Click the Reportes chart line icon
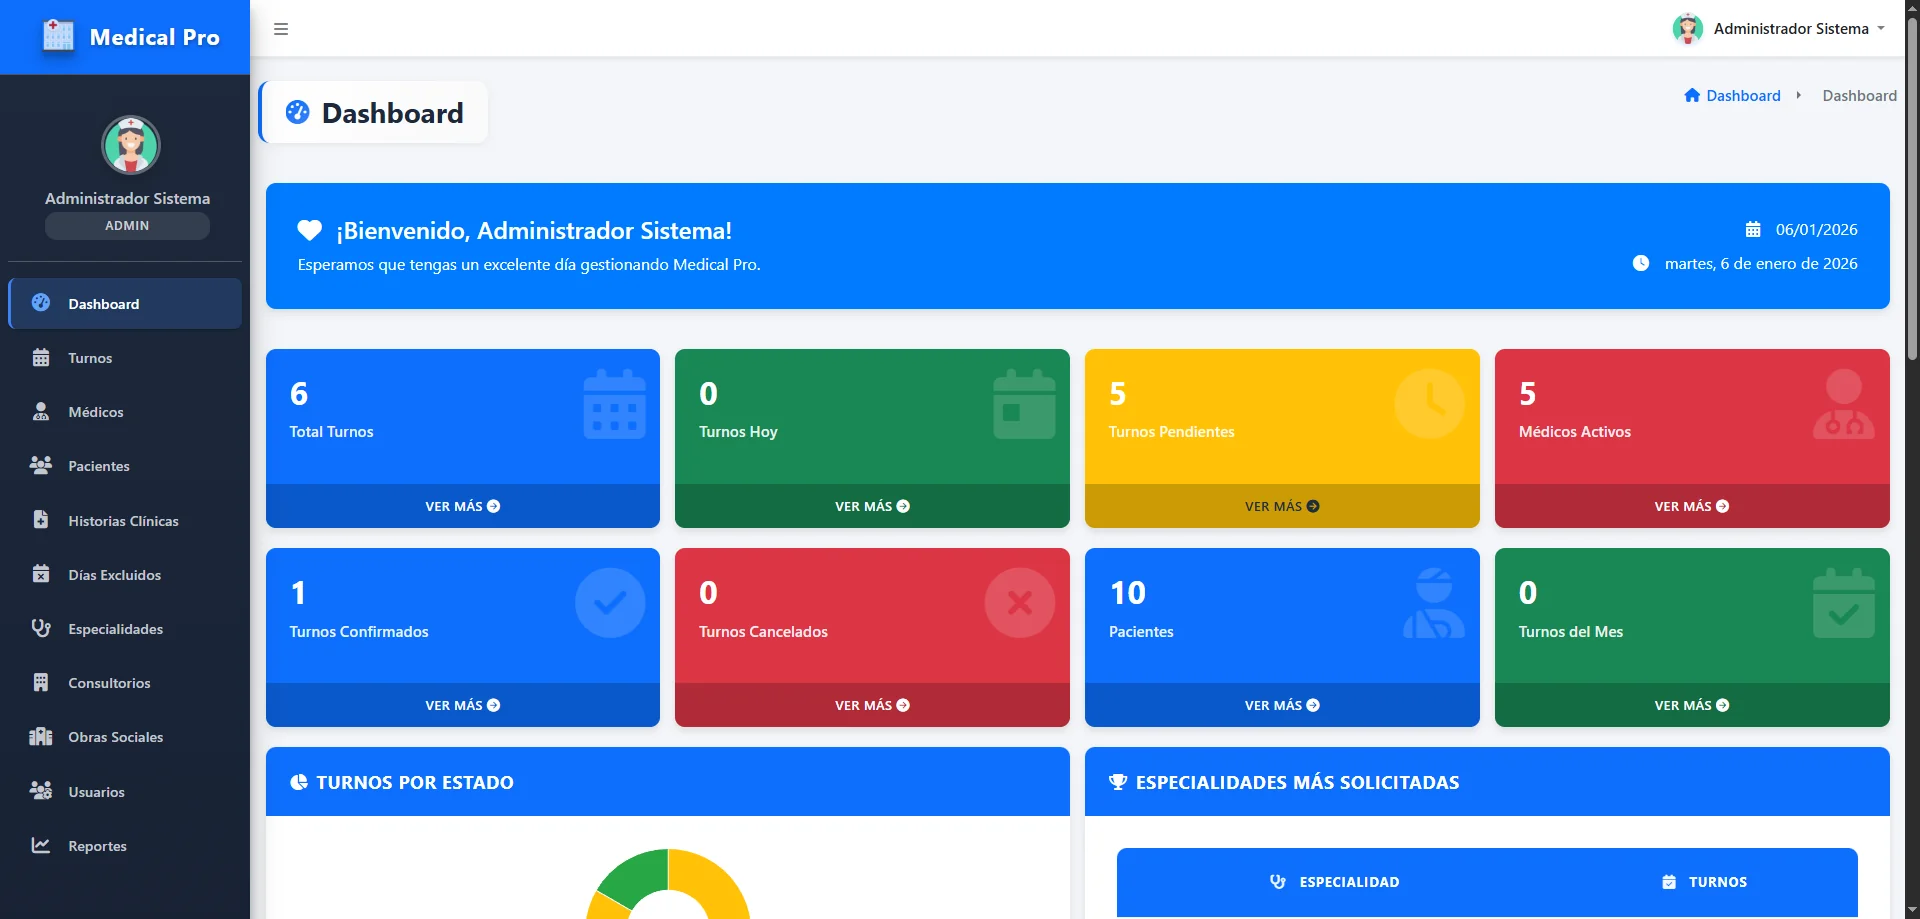Screen dimensions: 1920x919 pyautogui.click(x=41, y=845)
